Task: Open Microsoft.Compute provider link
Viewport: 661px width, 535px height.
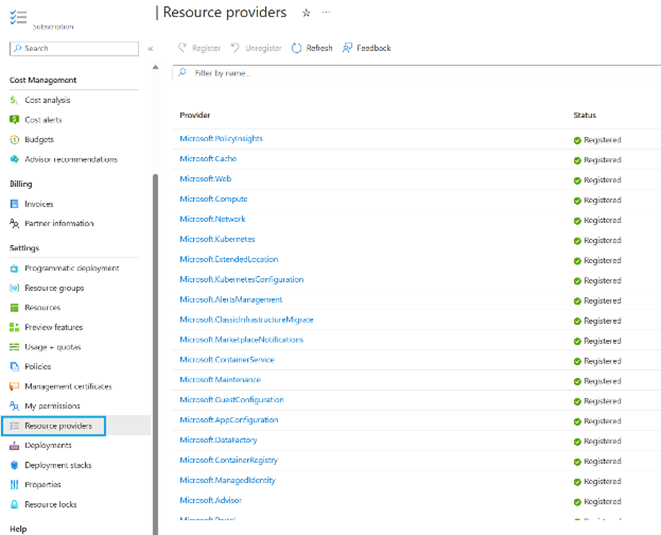Action: (213, 199)
